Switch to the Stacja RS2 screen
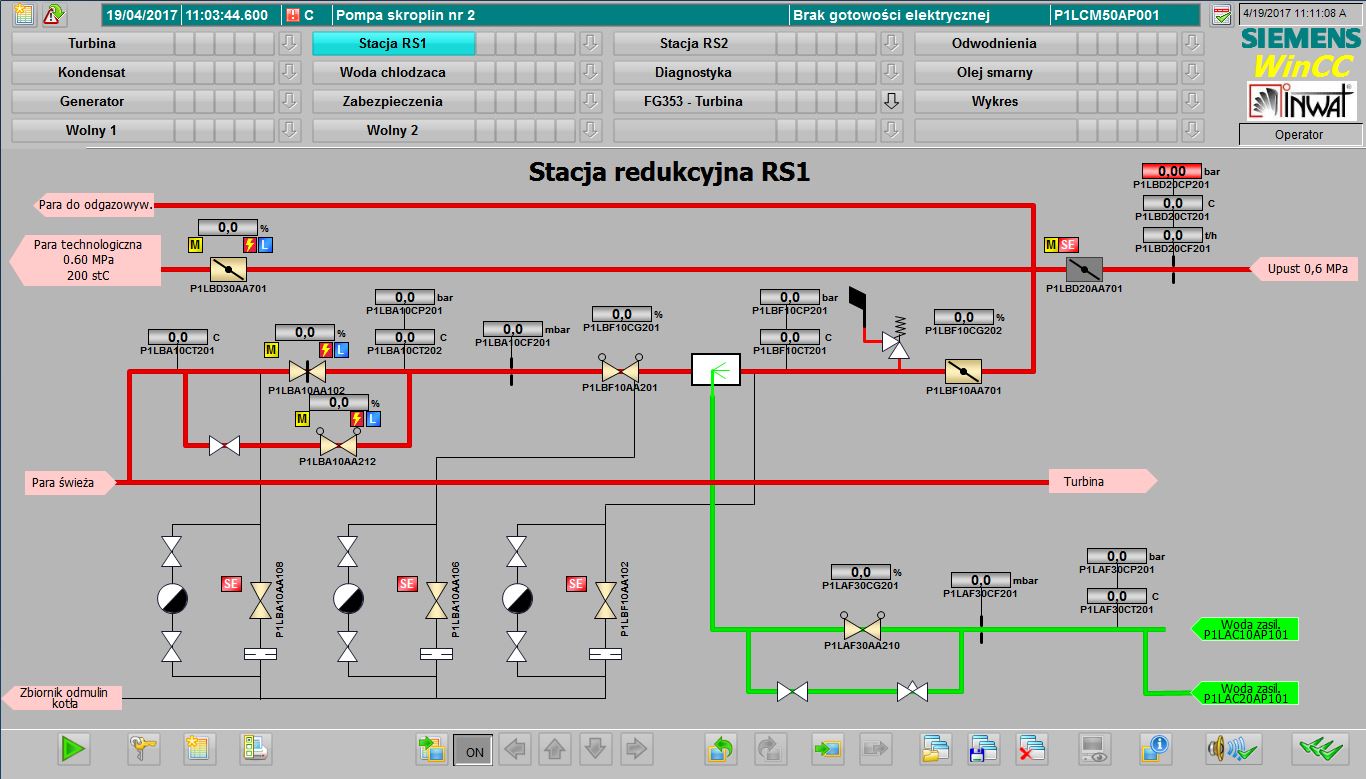Viewport: 1366px width, 779px height. (x=693, y=43)
